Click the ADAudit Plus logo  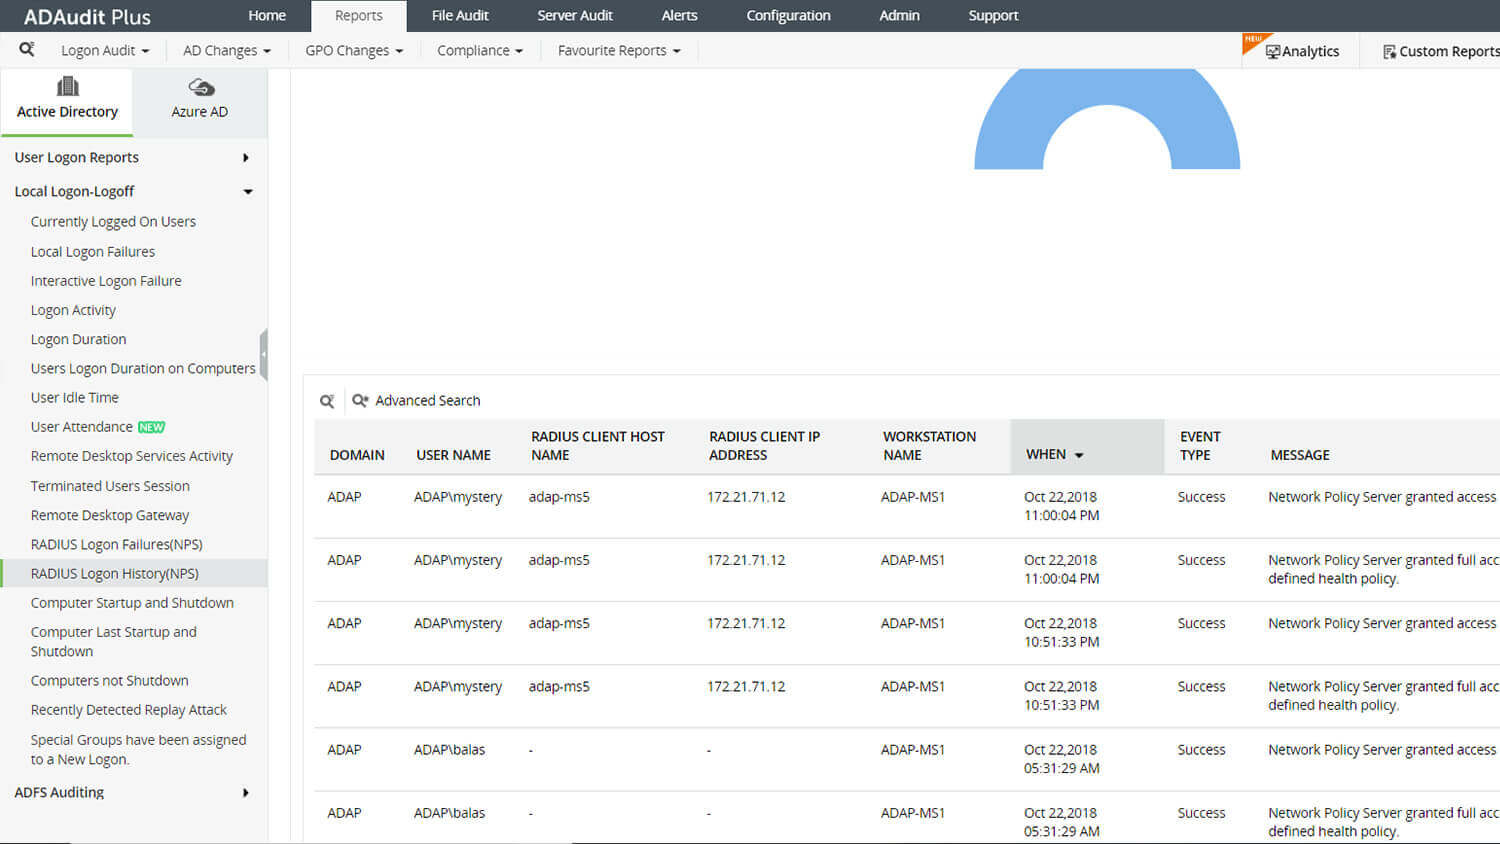coord(87,17)
